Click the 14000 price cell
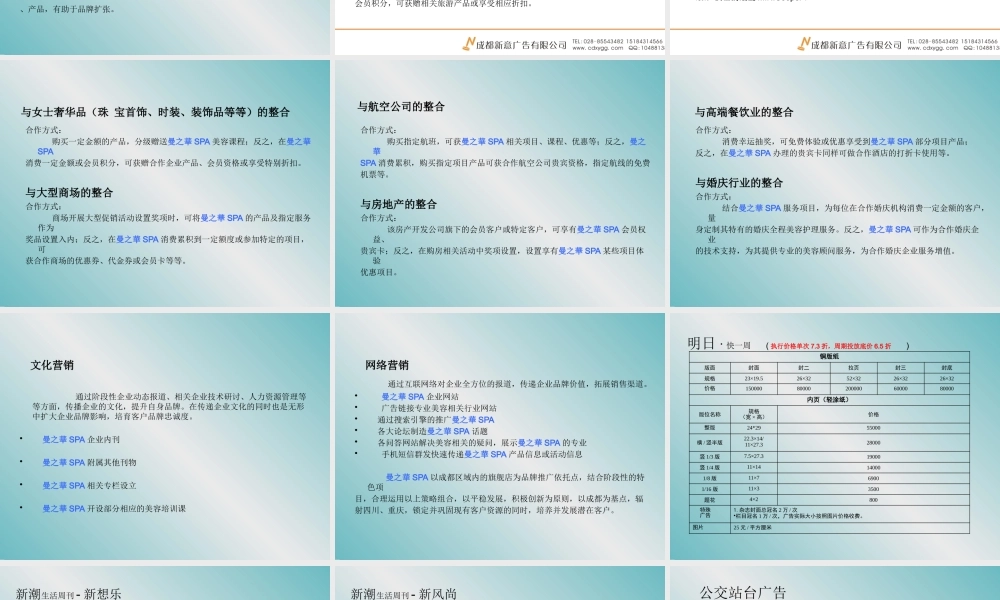 874,467
